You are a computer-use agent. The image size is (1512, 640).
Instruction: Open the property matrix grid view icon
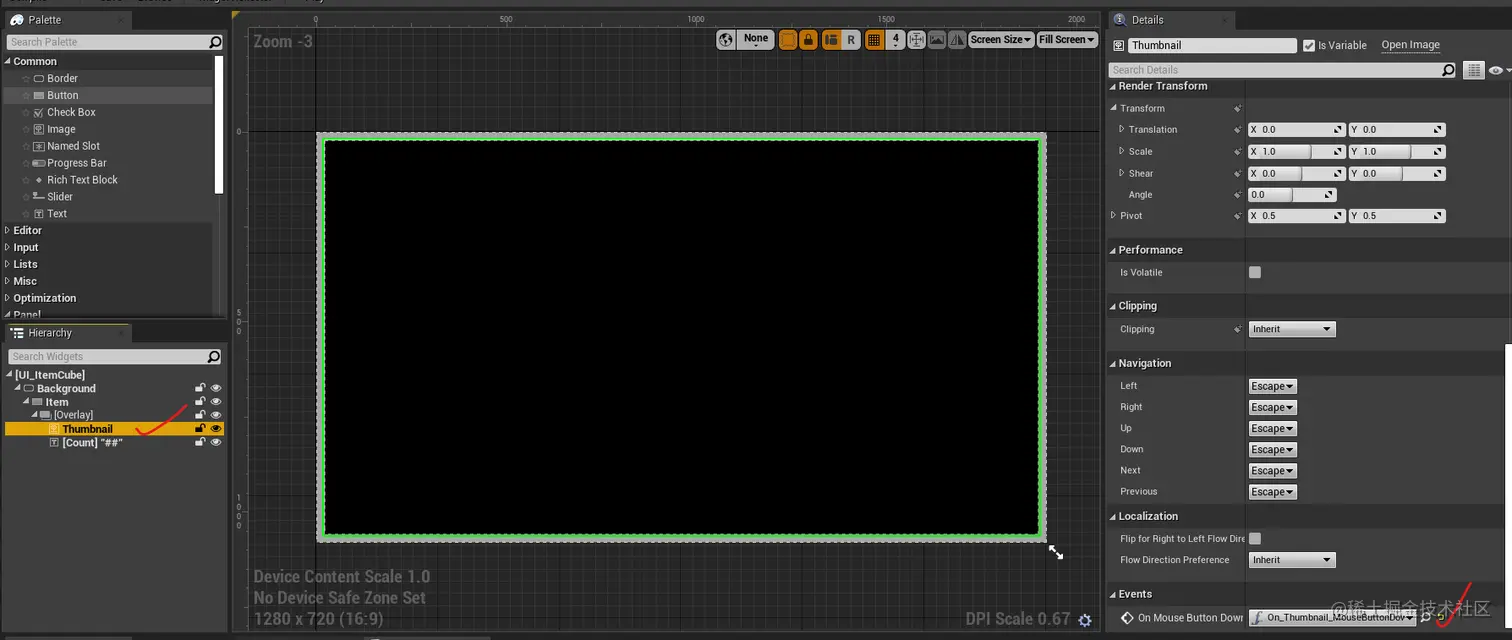(1473, 70)
